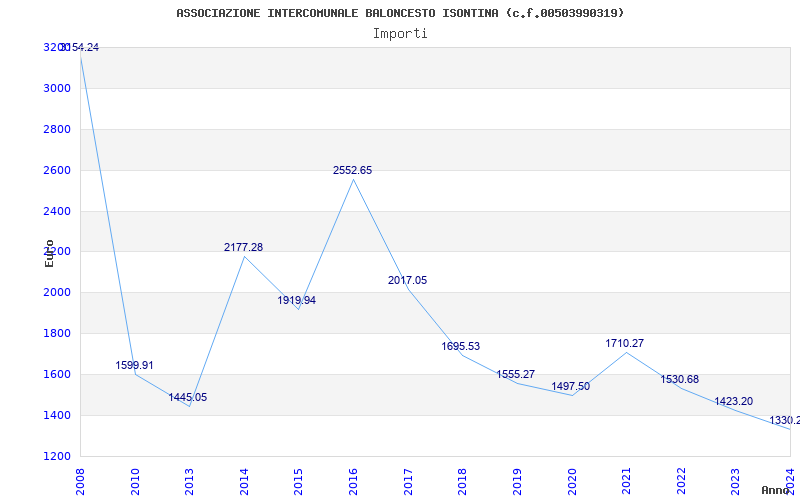Click the 'Euro' y-axis title
This screenshot has height=500, width=800.
click(x=49, y=253)
